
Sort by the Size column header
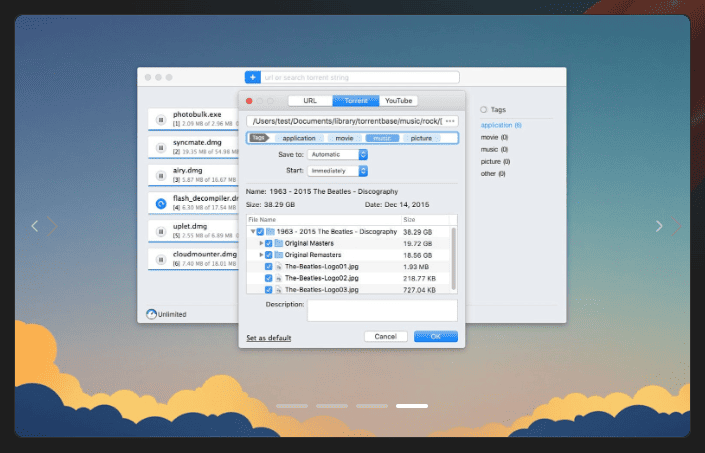[x=425, y=220]
